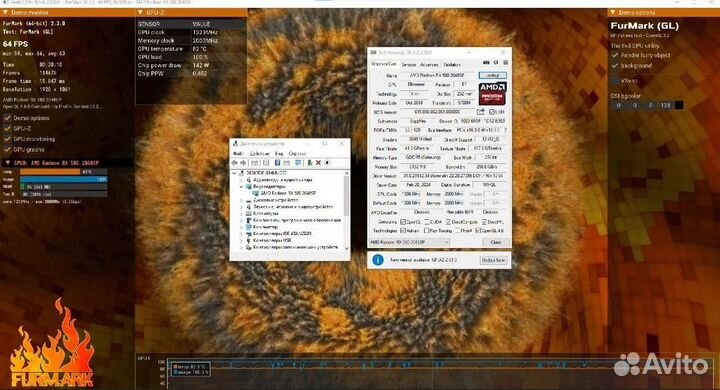This screenshot has width=720, height=390.
Task: Switch to Sensors tab in GPU-Z
Action: click(x=409, y=65)
